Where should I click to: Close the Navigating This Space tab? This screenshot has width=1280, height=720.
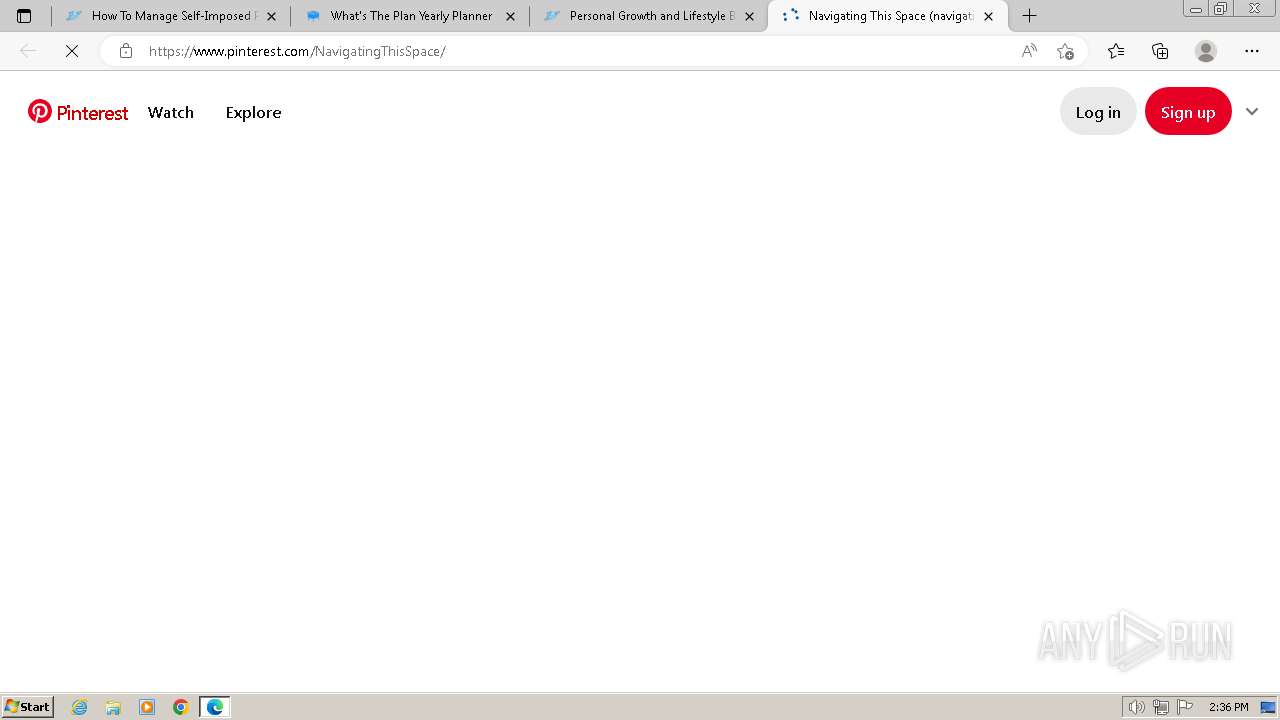point(988,16)
